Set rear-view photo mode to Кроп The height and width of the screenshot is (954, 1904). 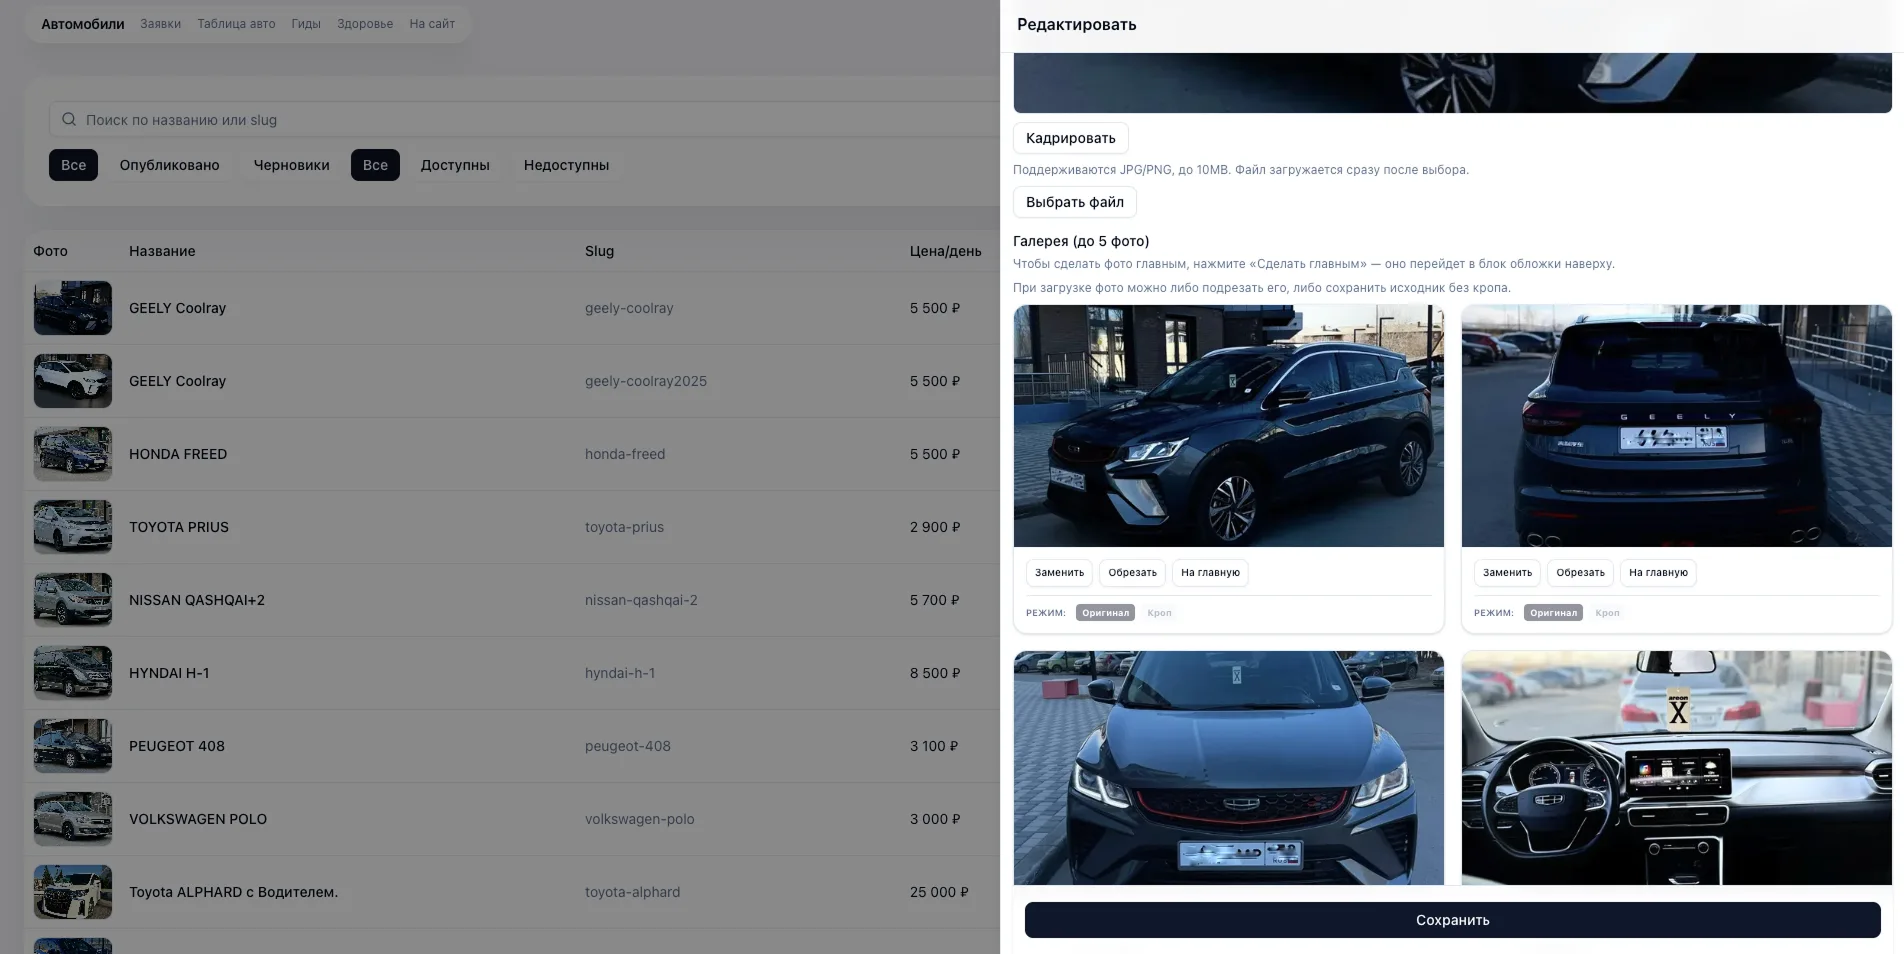1607,613
